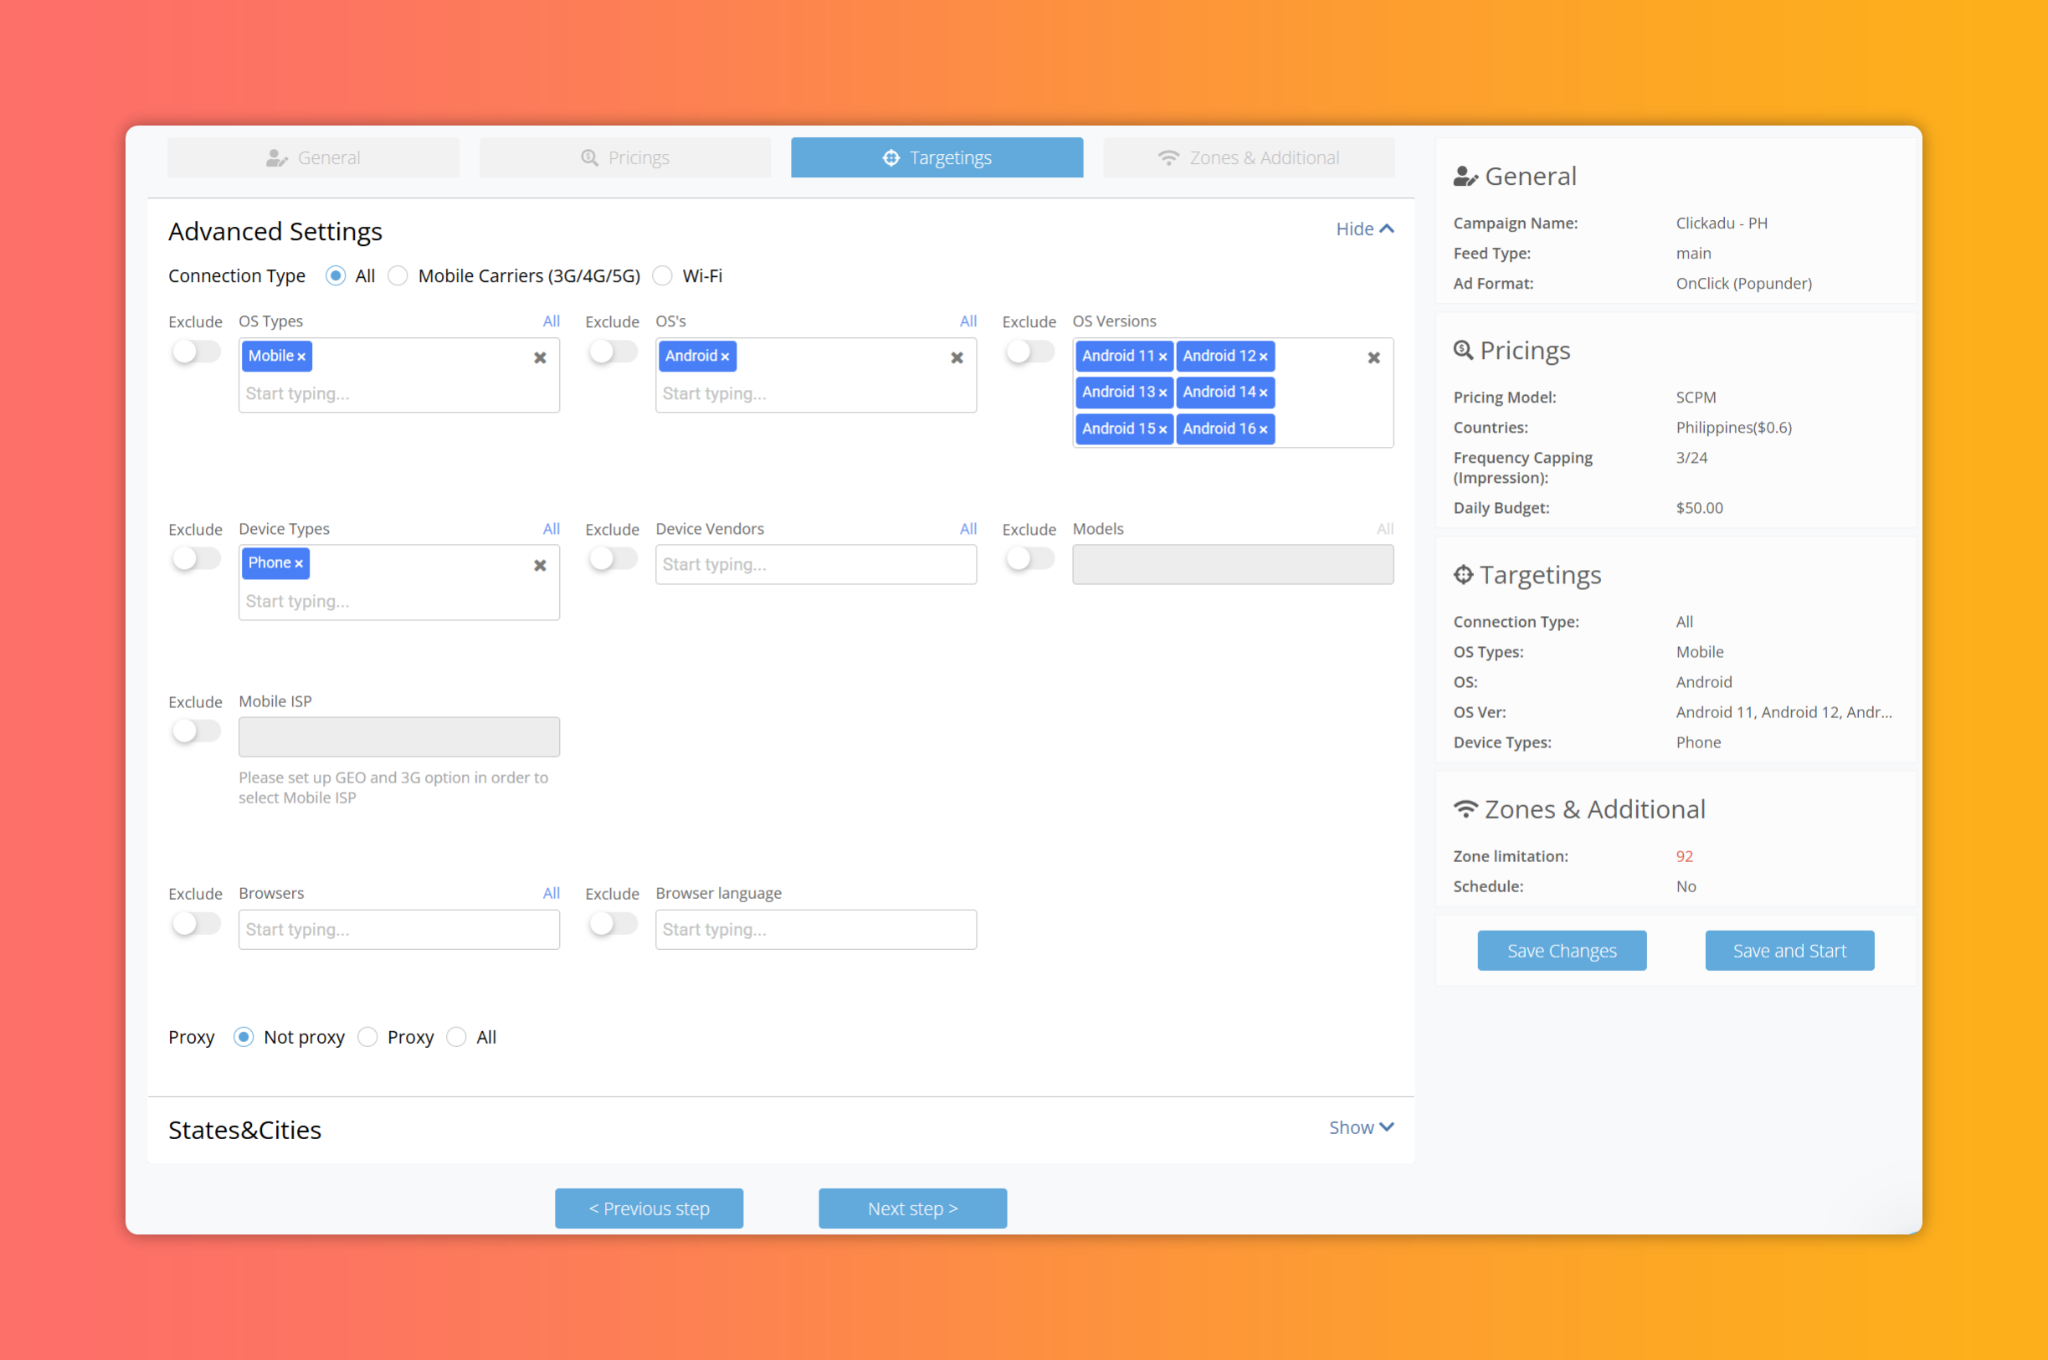This screenshot has height=1360, width=2048.
Task: Open the Device Vendors selection field
Action: point(816,565)
